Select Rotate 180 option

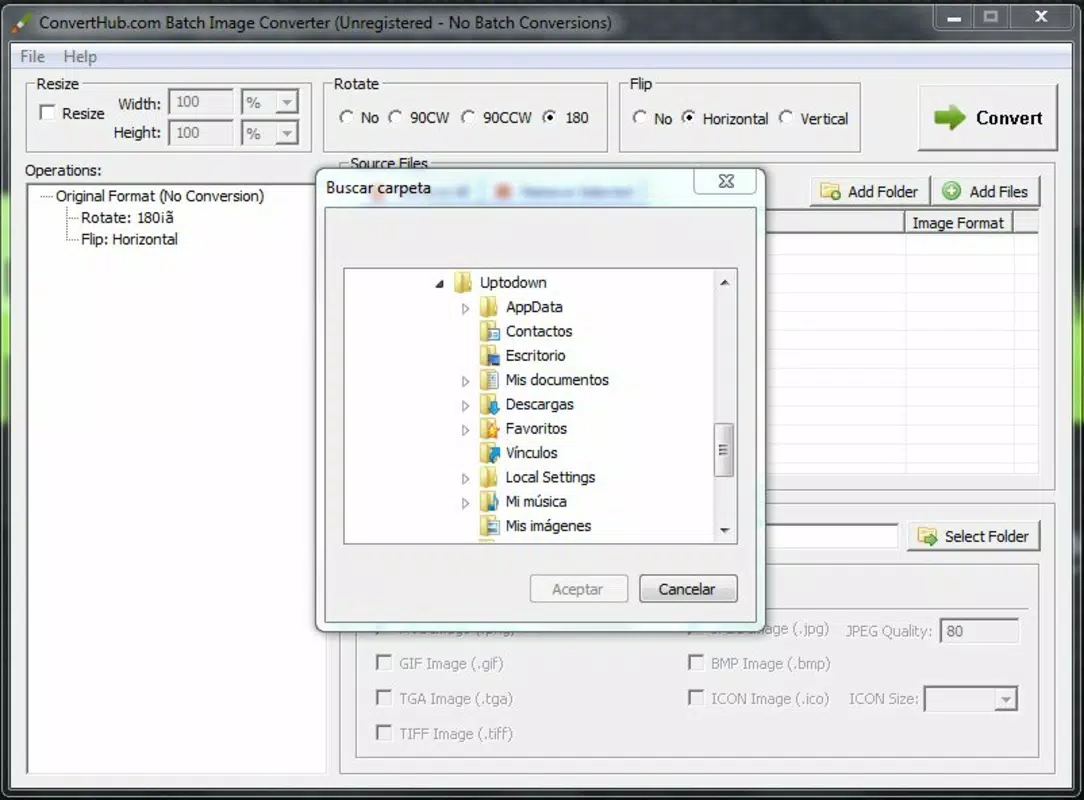tap(549, 117)
